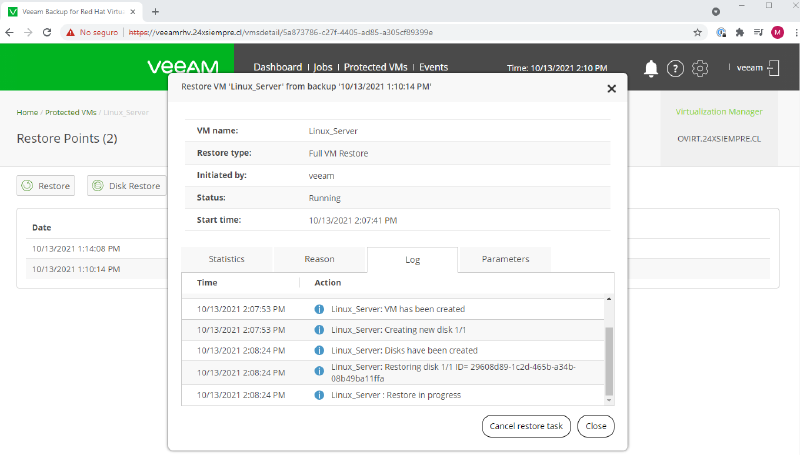The width and height of the screenshot is (800, 455).
Task: Go to Protected VMs breadcrumb link
Action: (x=71, y=112)
